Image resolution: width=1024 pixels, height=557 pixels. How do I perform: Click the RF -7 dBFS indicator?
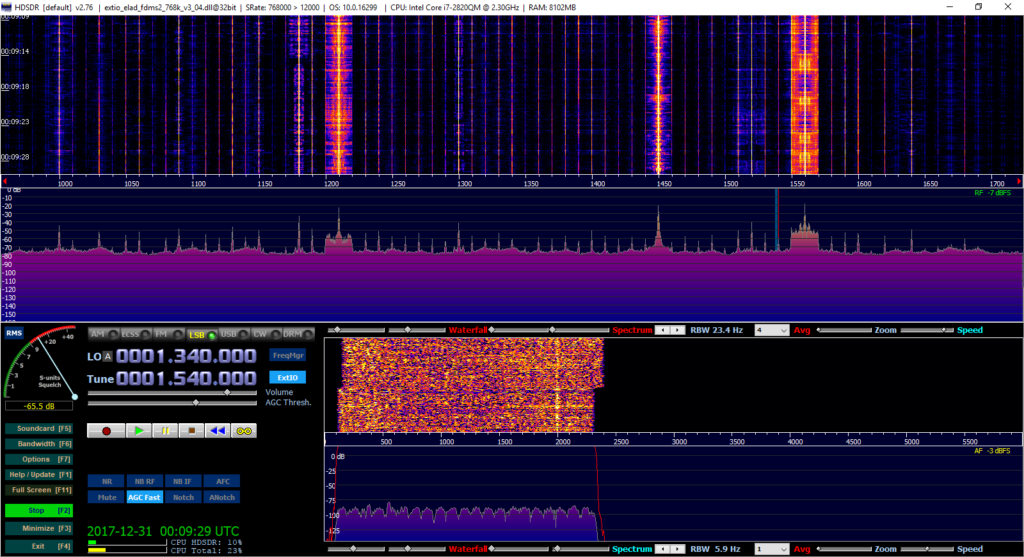coord(993,193)
